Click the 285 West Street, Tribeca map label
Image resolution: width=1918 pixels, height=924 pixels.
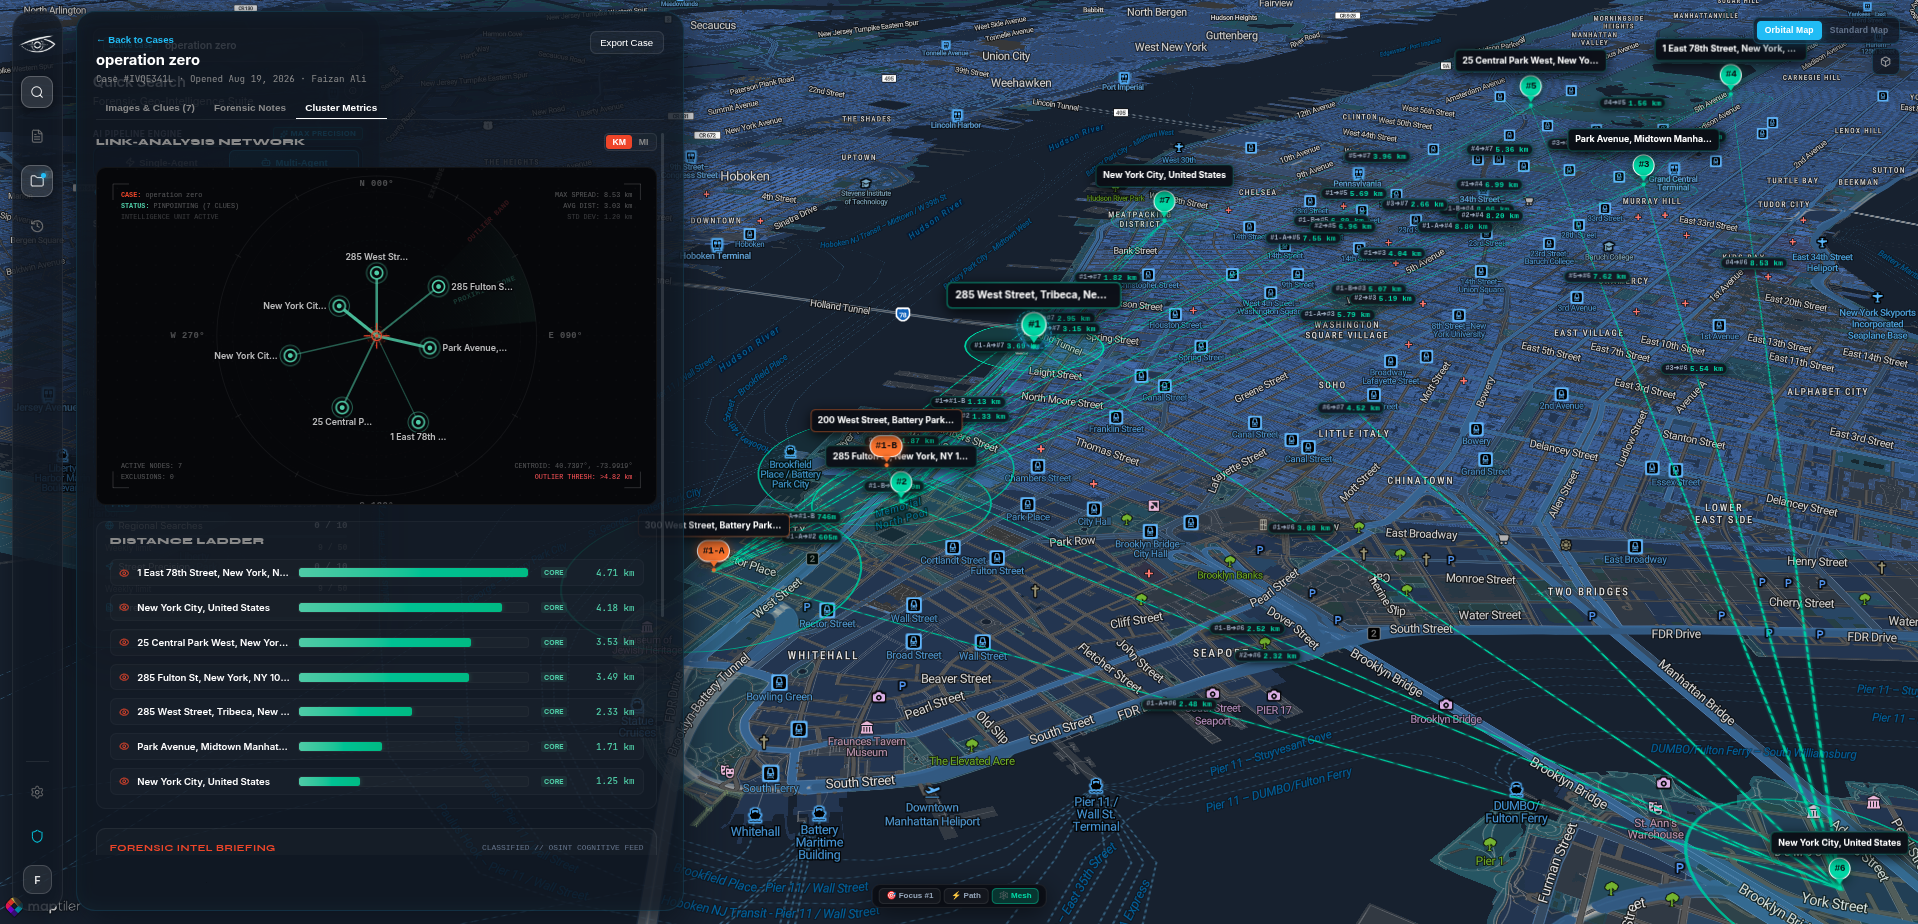pos(1032,295)
